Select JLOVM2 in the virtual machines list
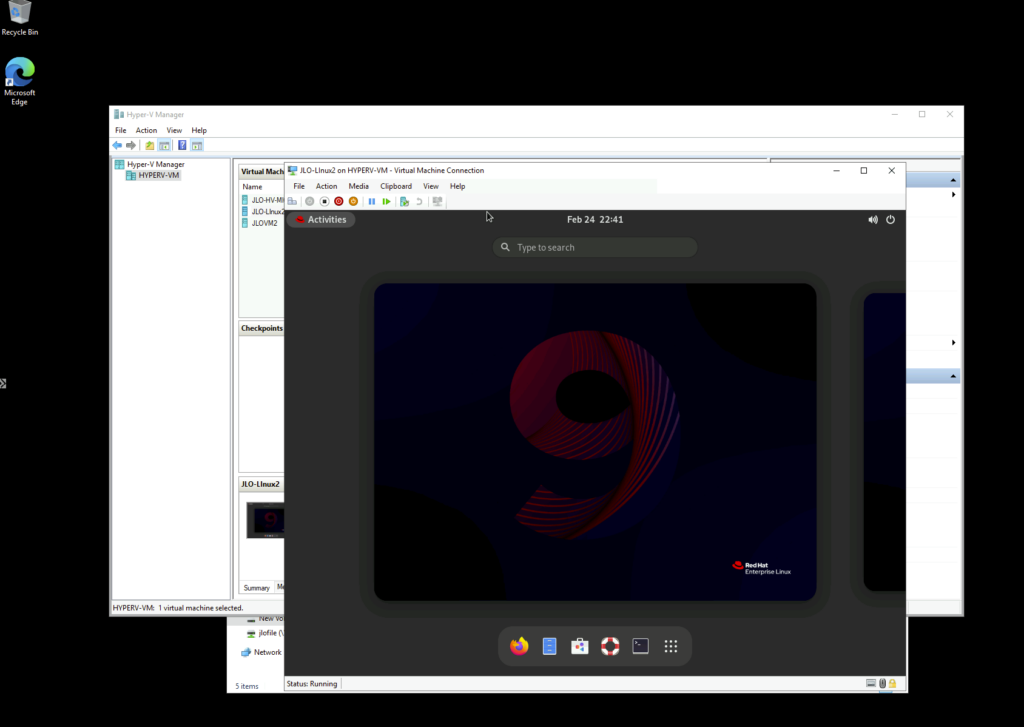The image size is (1024, 727). click(x=265, y=223)
